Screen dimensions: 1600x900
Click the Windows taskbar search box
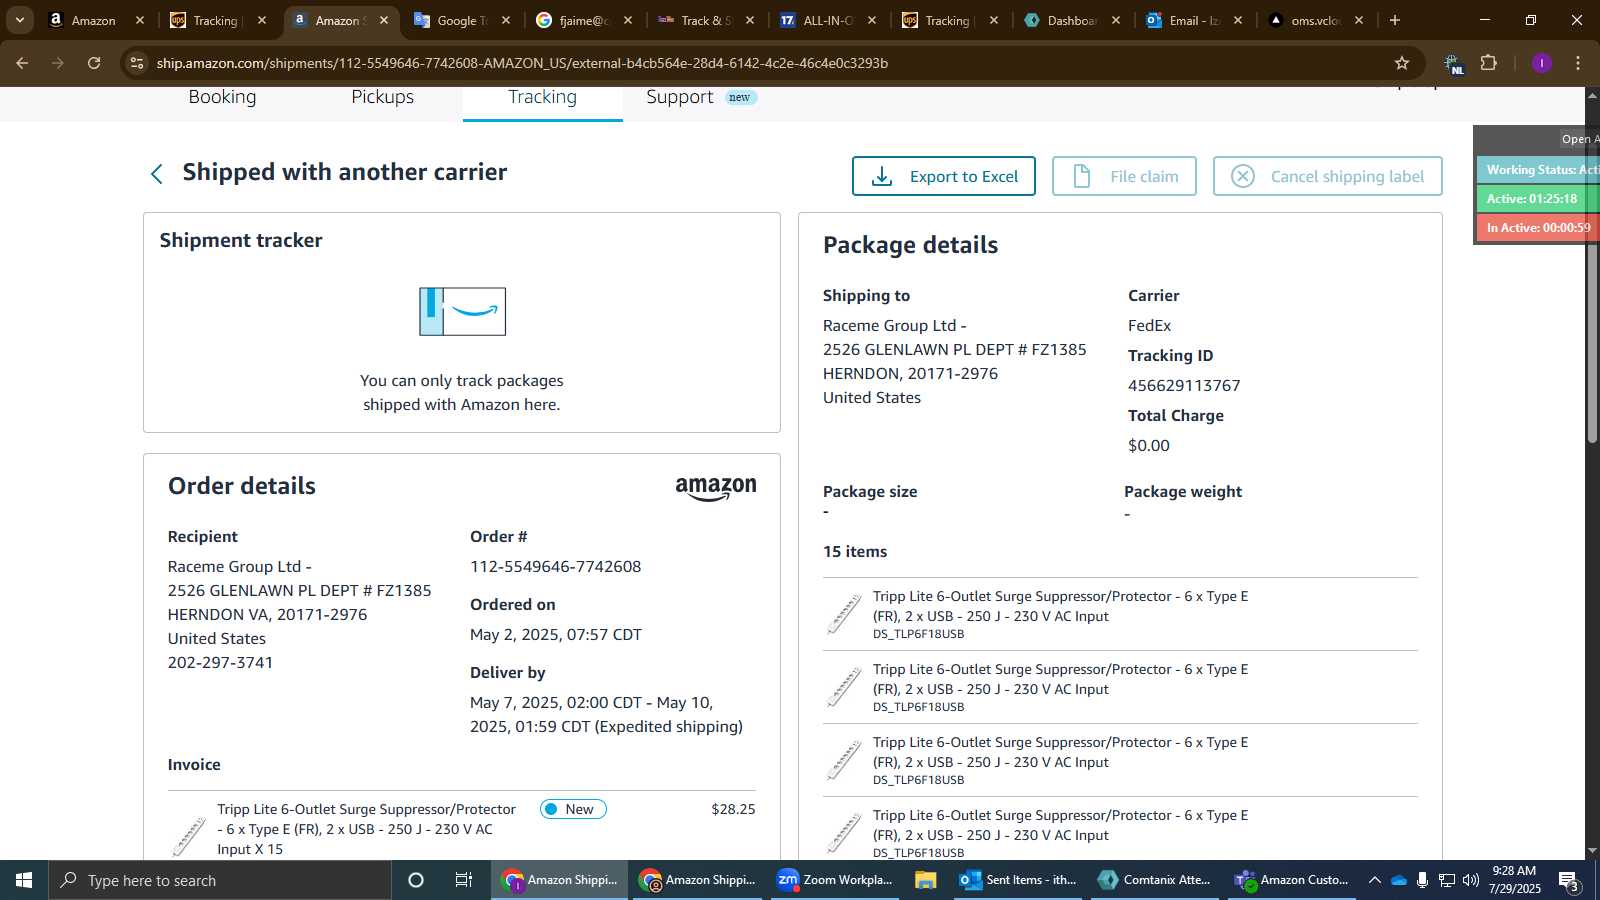[x=220, y=880]
